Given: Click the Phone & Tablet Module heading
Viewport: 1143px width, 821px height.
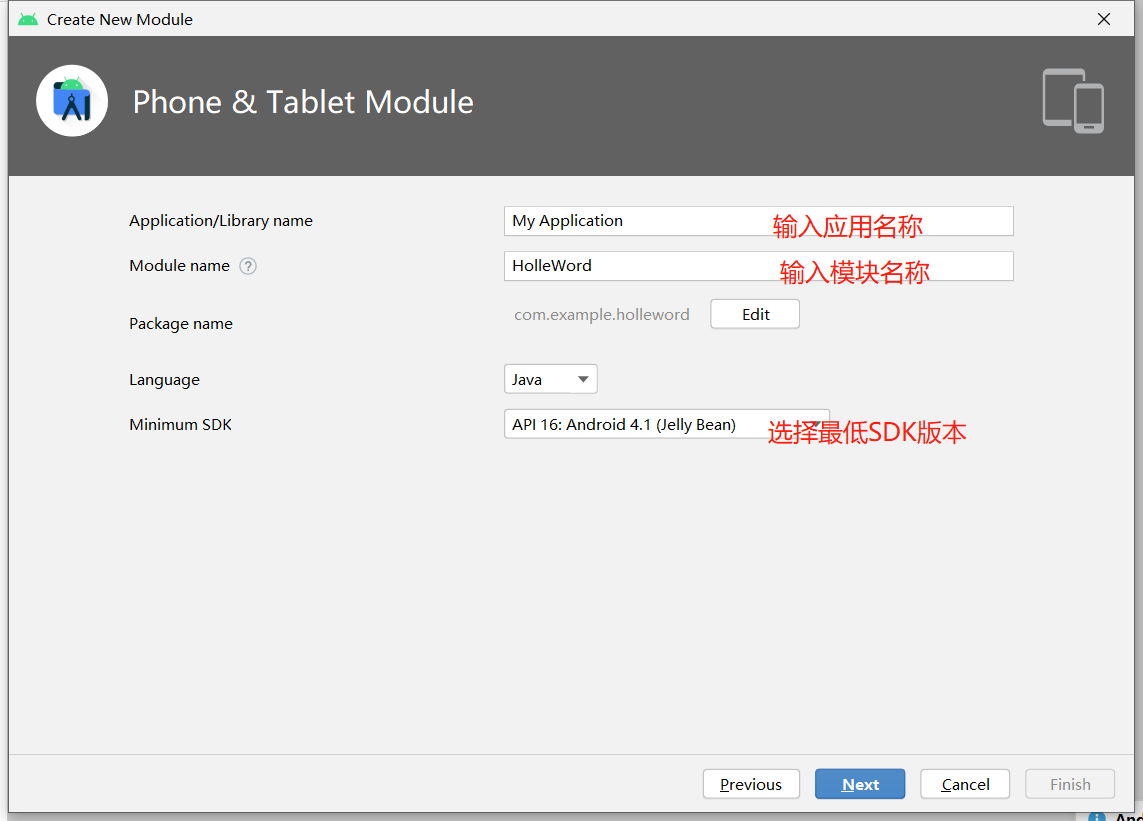Looking at the screenshot, I should pos(303,102).
